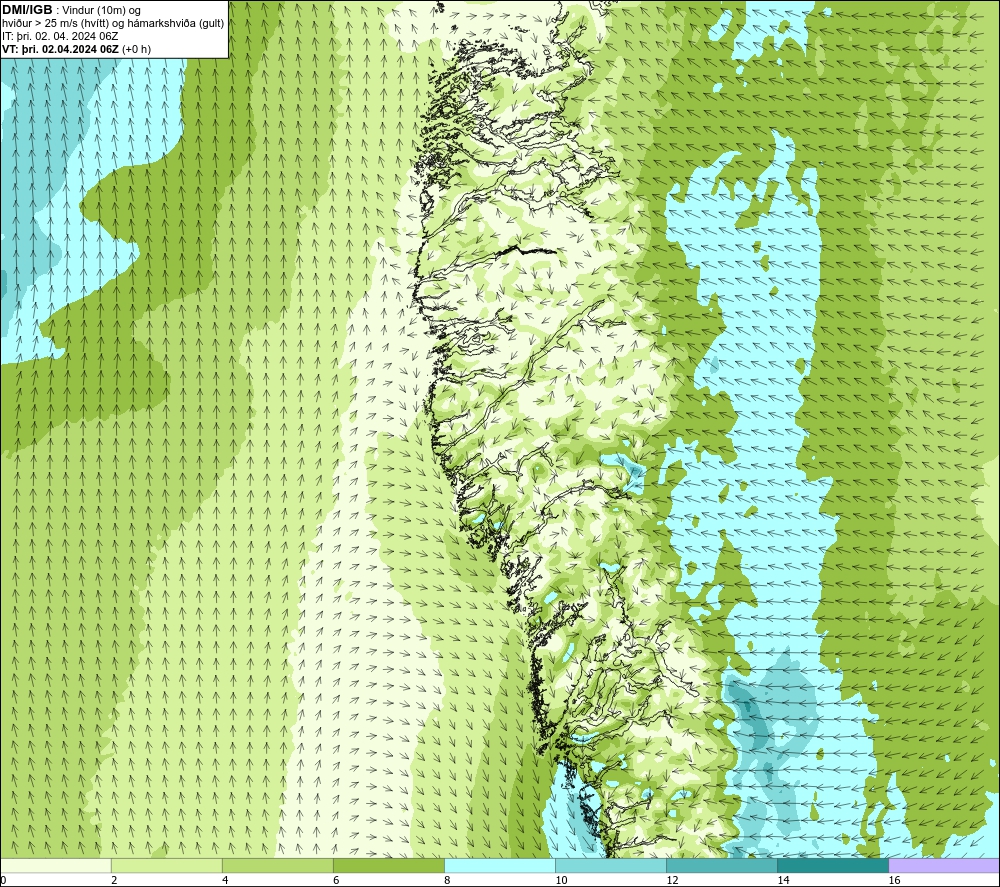
Task: Select the 8–10 m/s light cyan swatch
Action: [x=499, y=866]
